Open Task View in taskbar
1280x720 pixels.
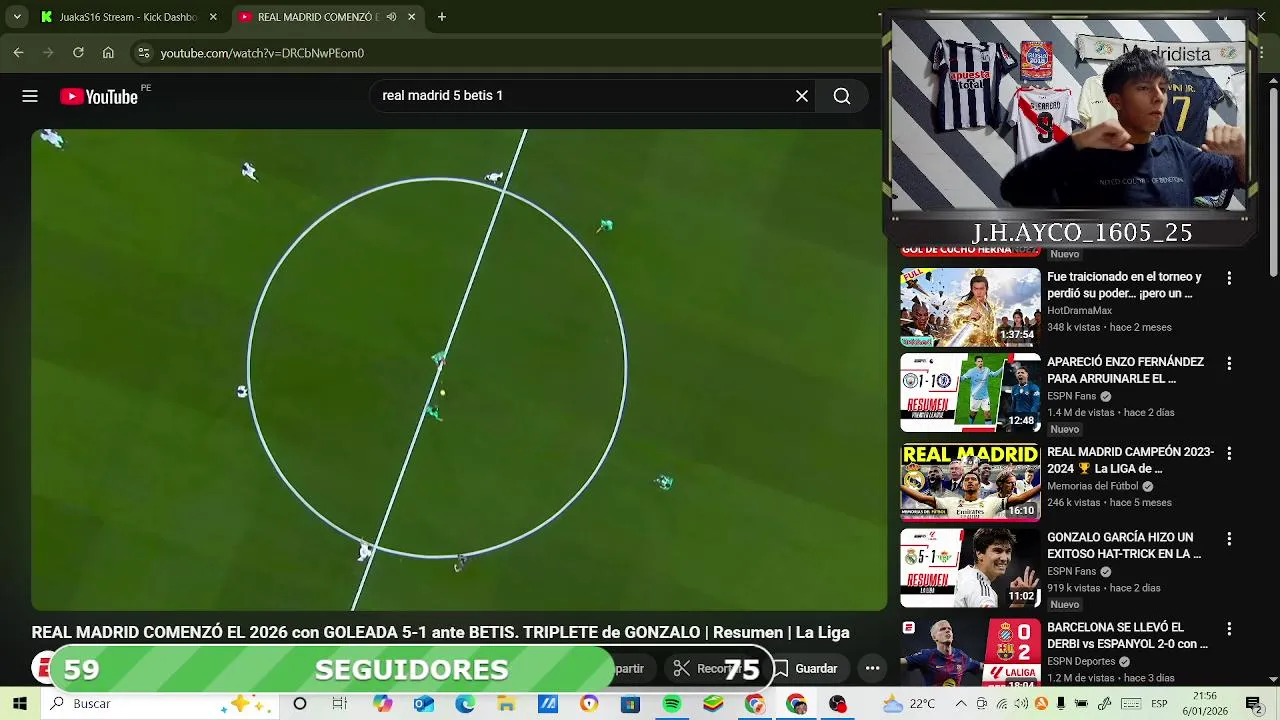point(340,704)
